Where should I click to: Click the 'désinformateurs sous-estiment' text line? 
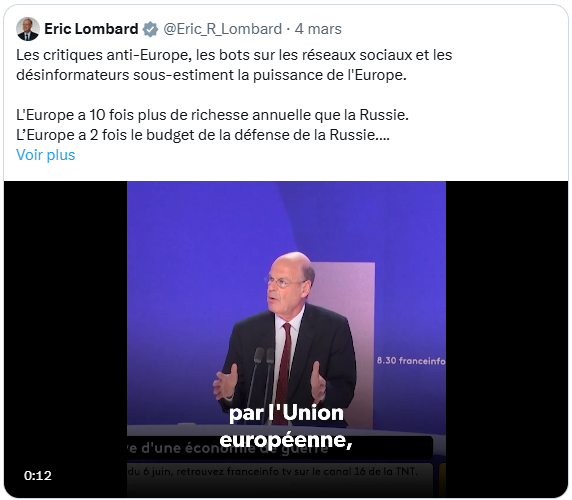(x=211, y=75)
